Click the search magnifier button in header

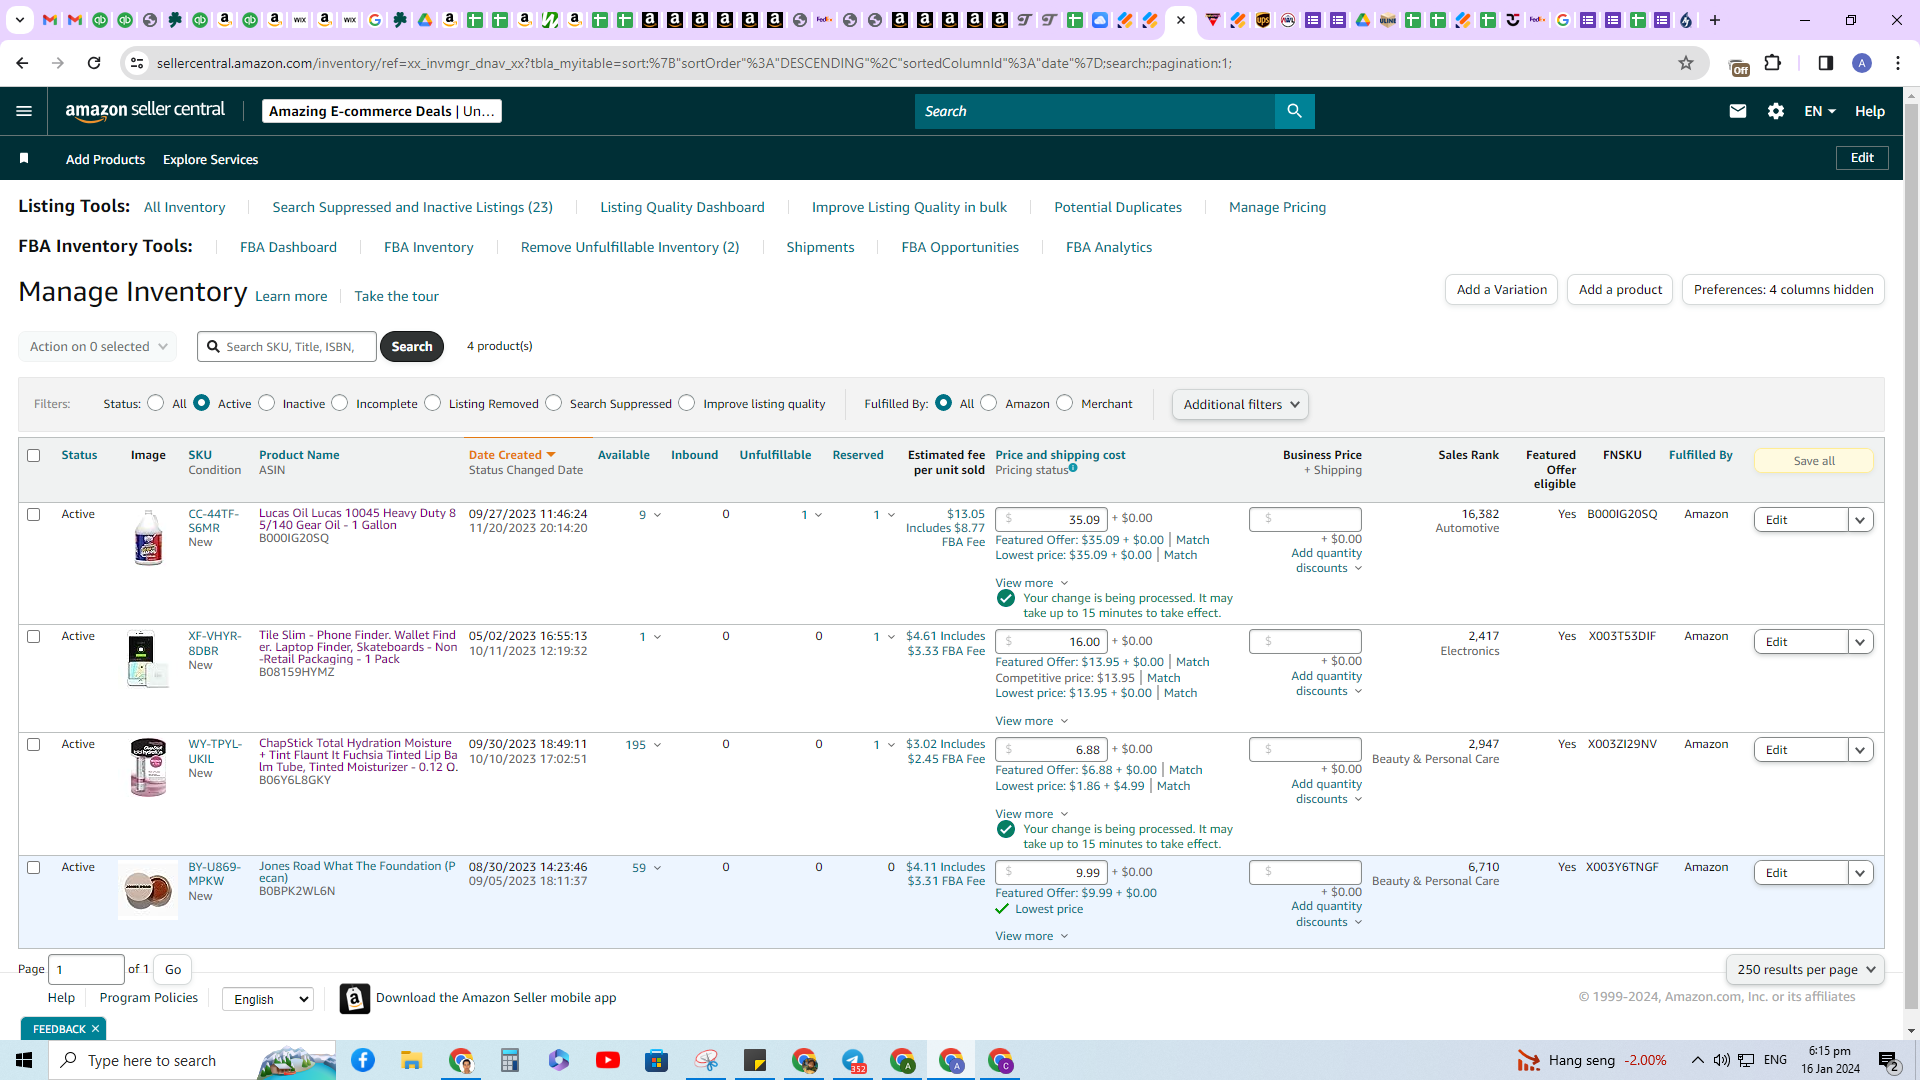pos(1294,111)
